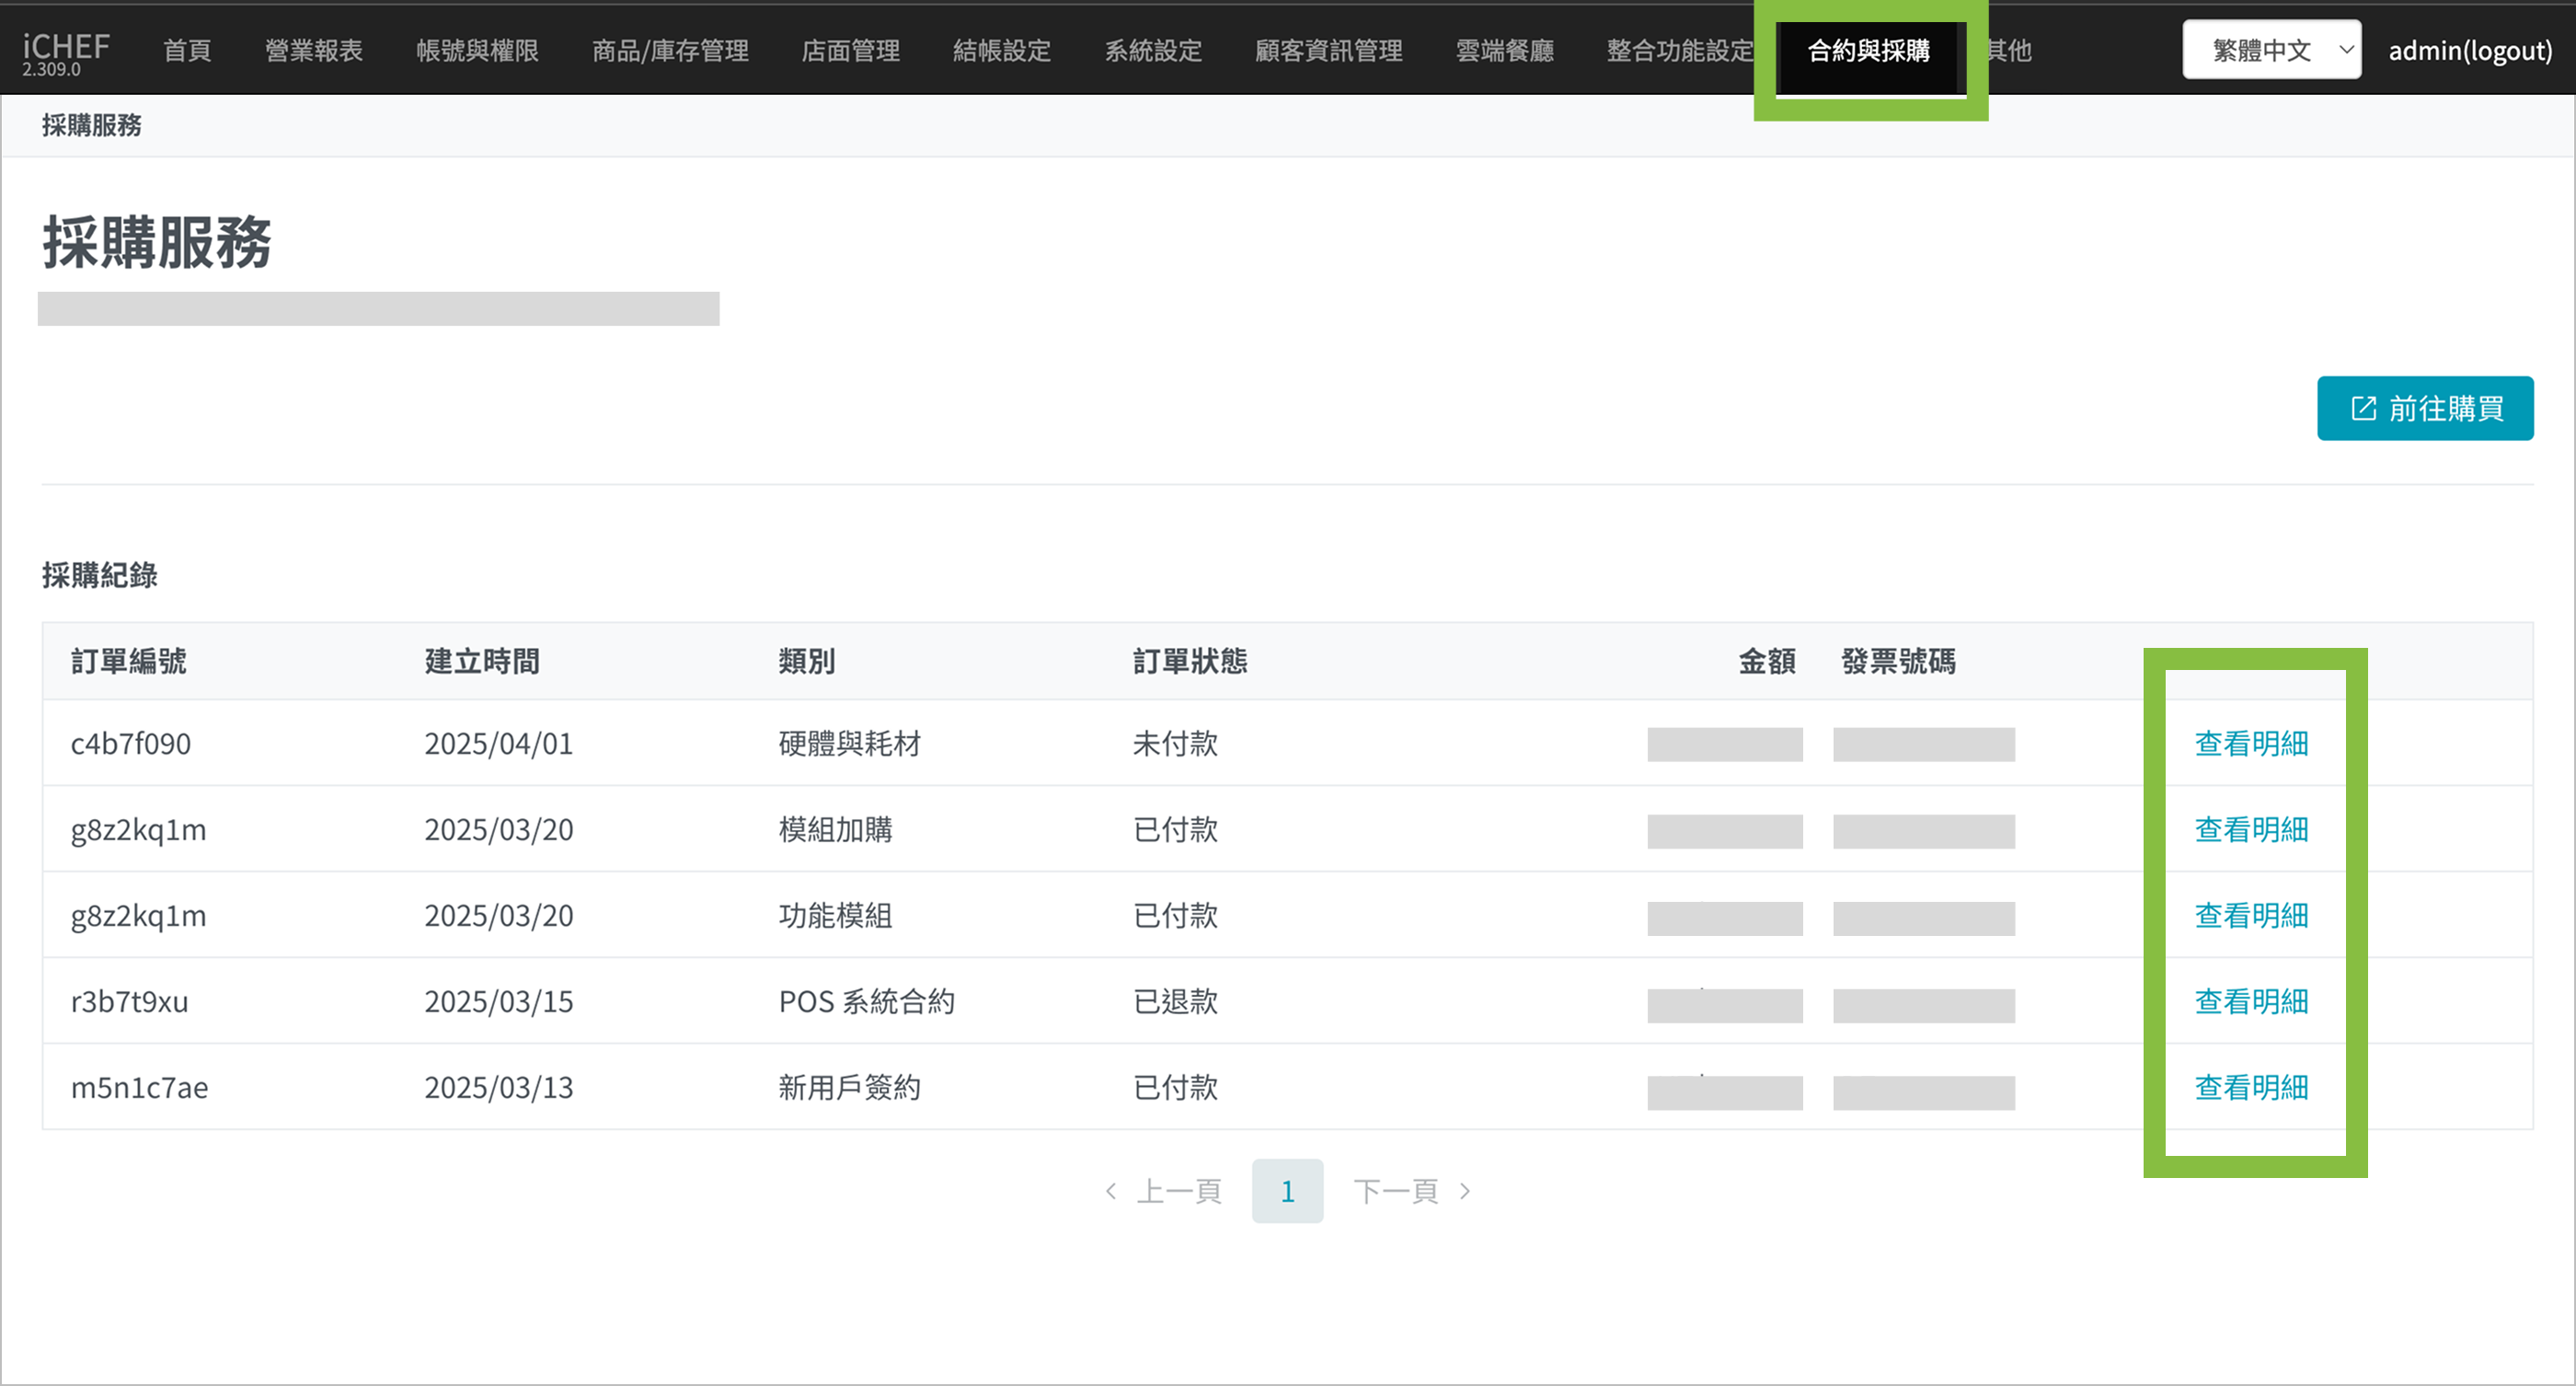Screen dimensions: 2576x1386
Task: View details of order c4b7f090
Action: click(x=2251, y=743)
